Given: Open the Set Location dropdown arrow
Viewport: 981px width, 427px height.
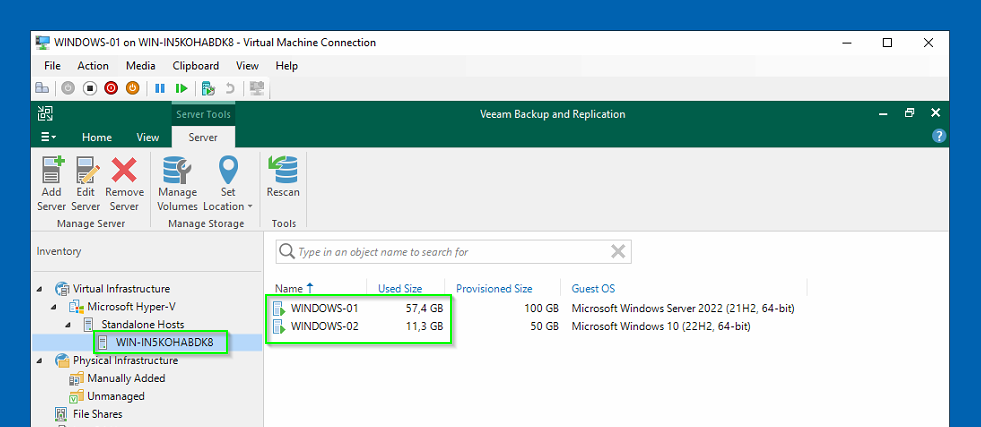Looking at the screenshot, I should tap(250, 206).
